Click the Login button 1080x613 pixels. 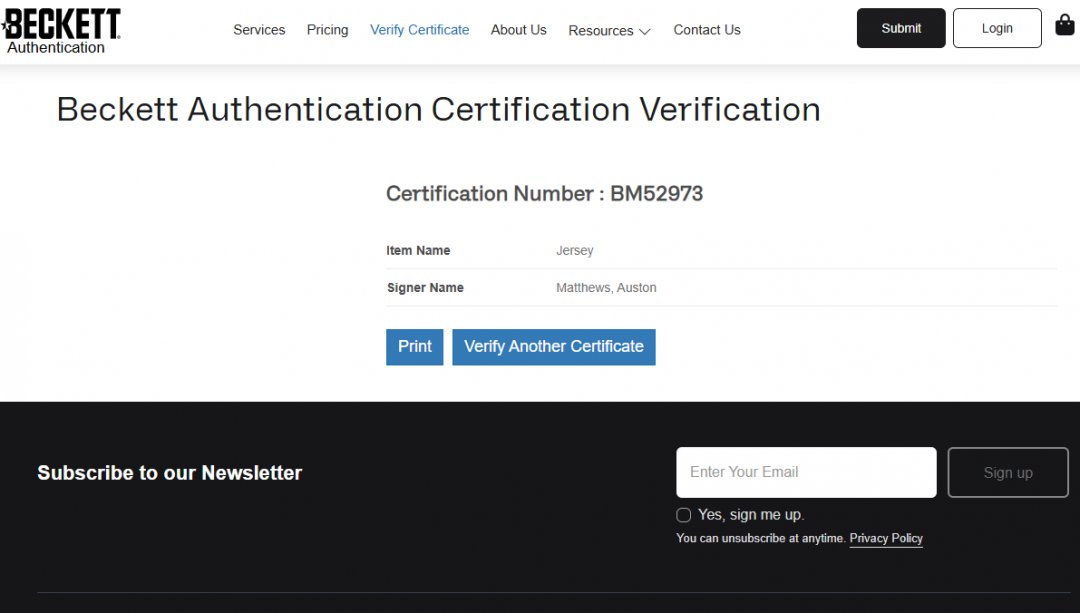pyautogui.click(x=996, y=28)
